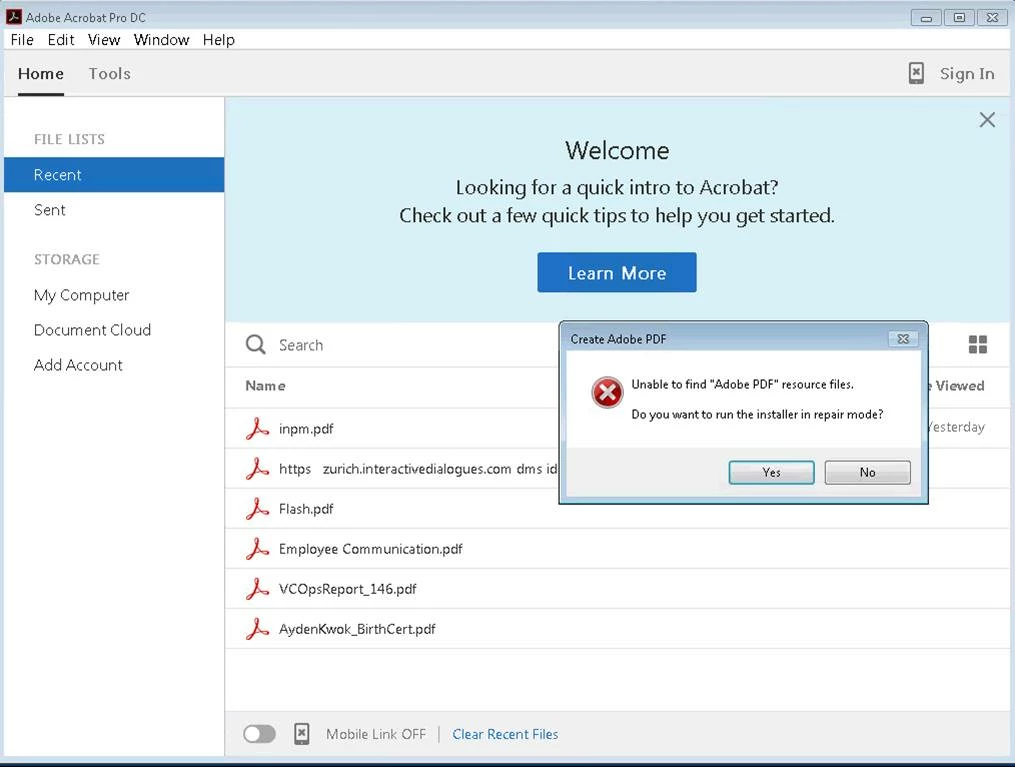Select Recent in file lists

tap(114, 175)
